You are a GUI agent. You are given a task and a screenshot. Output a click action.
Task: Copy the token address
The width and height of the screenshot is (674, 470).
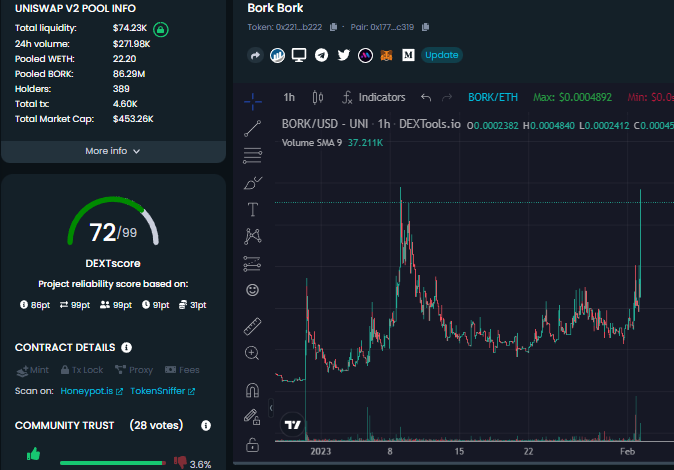tap(333, 27)
